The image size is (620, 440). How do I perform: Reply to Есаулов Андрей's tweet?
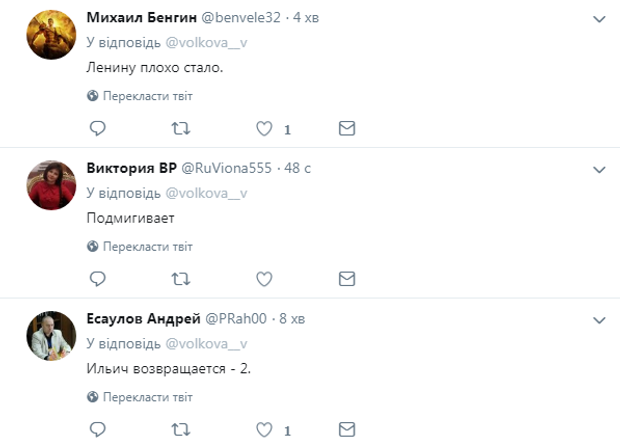click(98, 429)
